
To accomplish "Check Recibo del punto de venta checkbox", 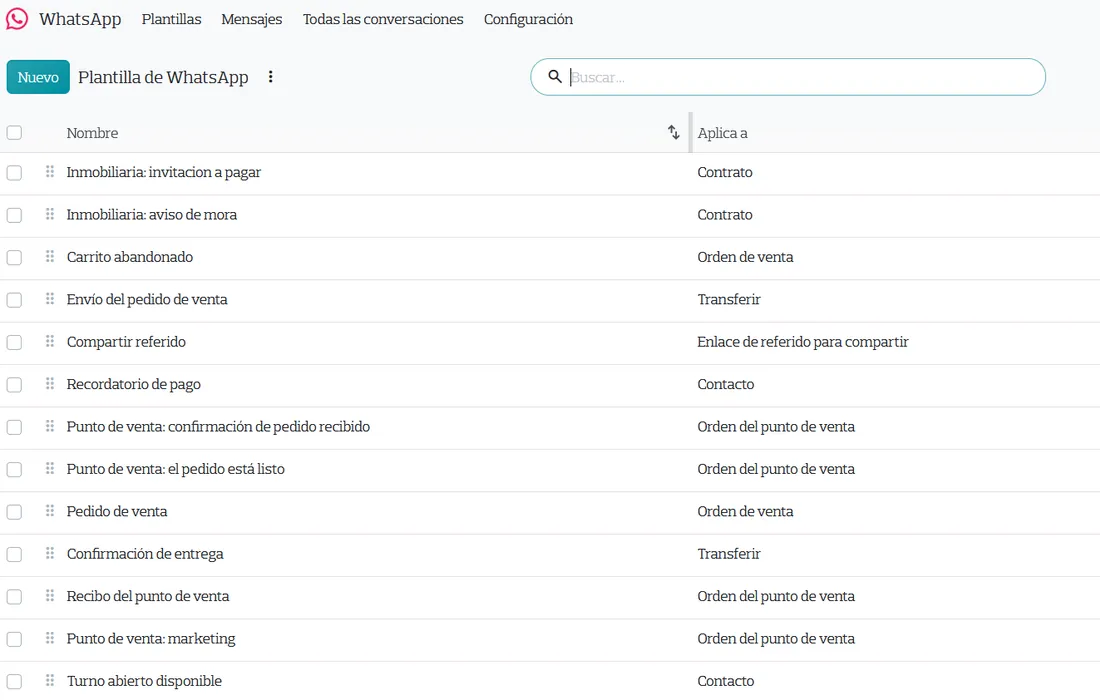I will tap(14, 597).
